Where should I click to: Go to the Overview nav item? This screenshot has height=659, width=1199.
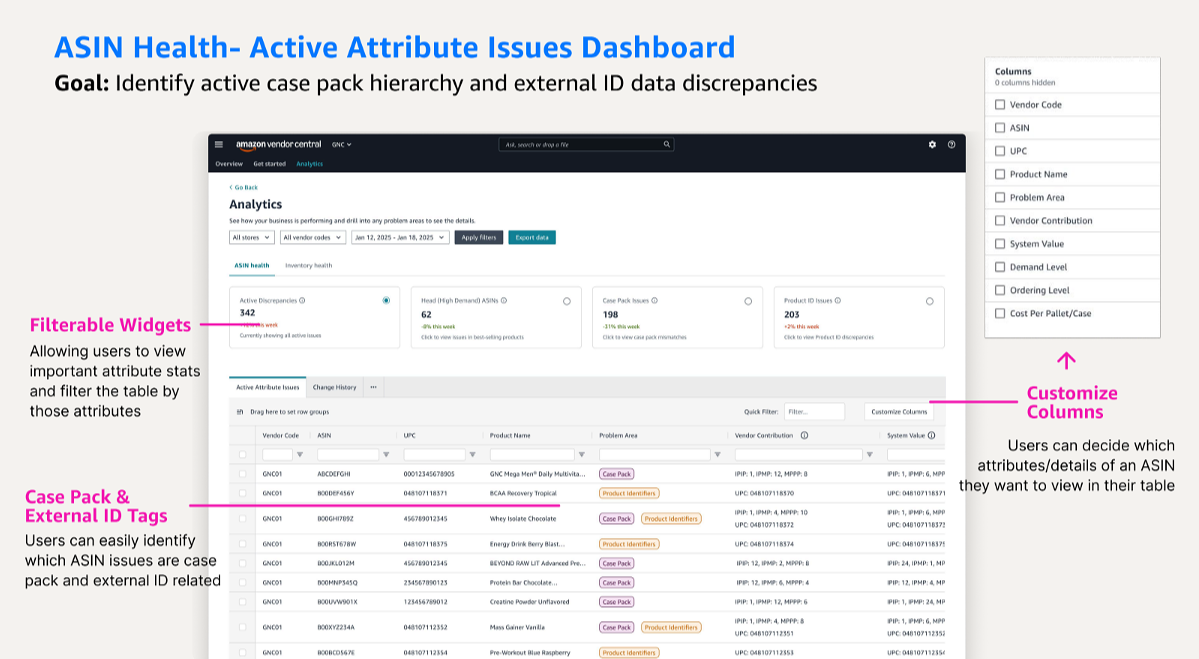tap(229, 164)
